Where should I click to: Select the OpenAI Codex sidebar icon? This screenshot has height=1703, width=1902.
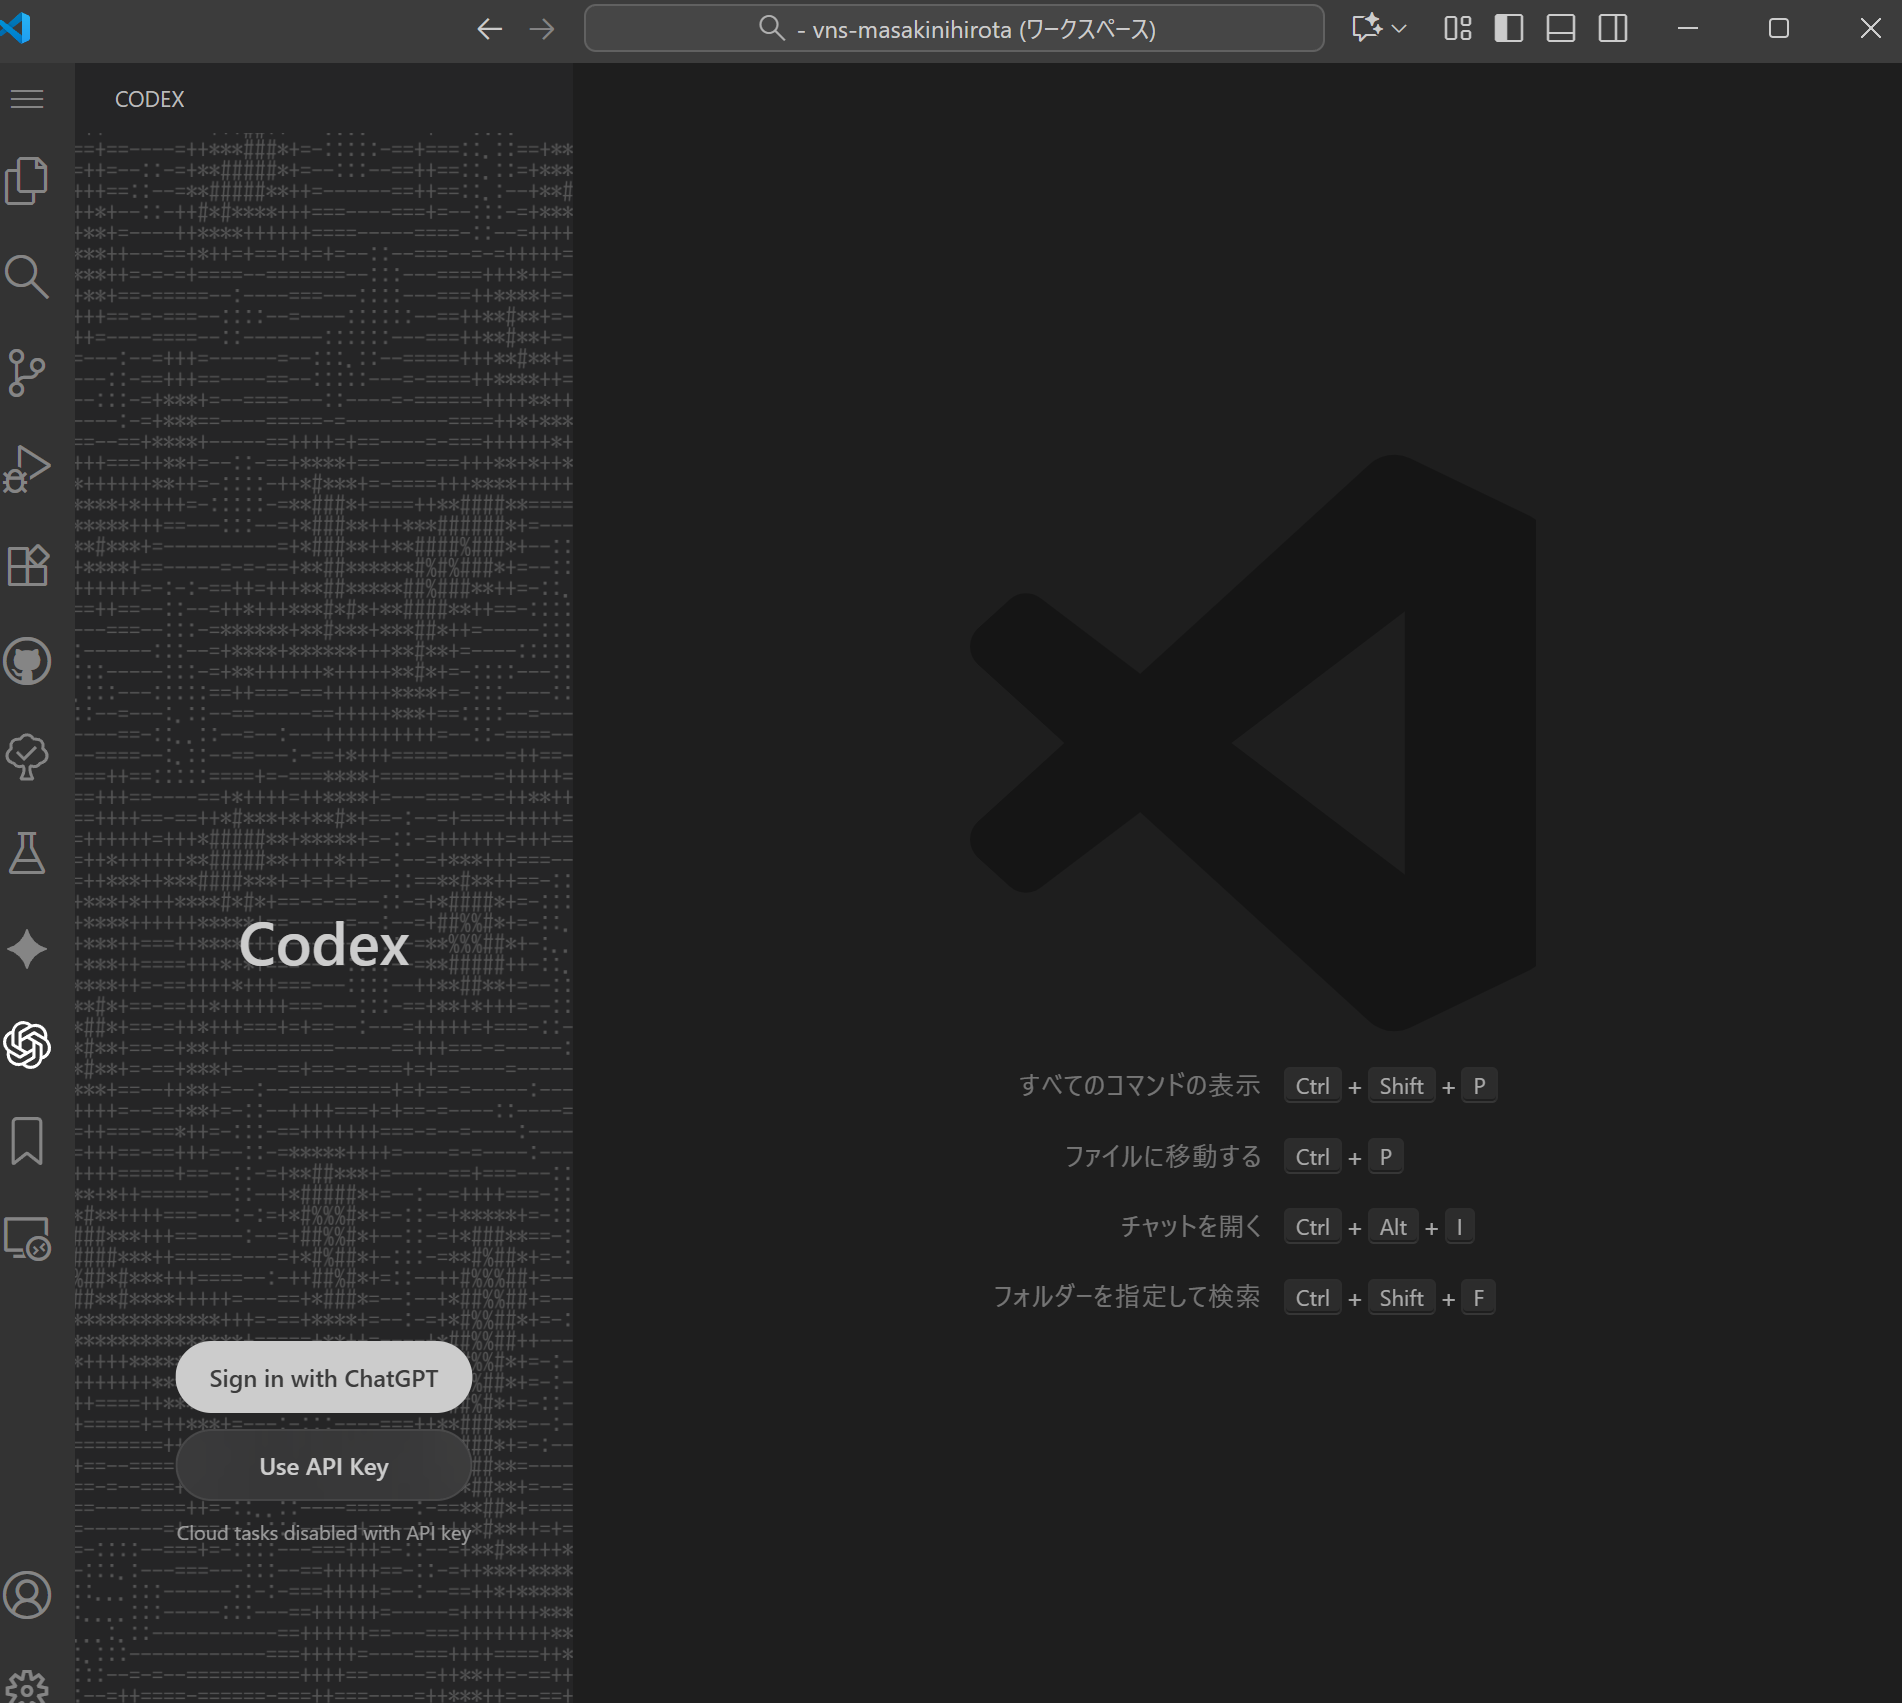pos(27,1046)
